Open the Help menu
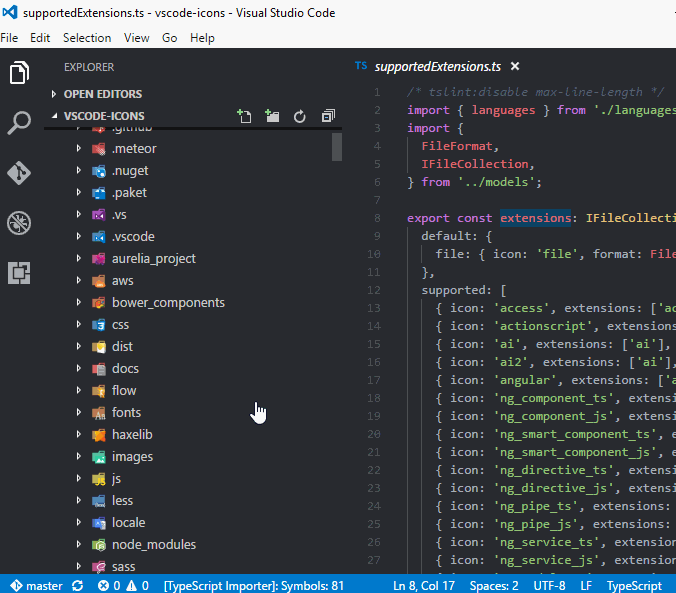676x593 pixels. (x=202, y=38)
